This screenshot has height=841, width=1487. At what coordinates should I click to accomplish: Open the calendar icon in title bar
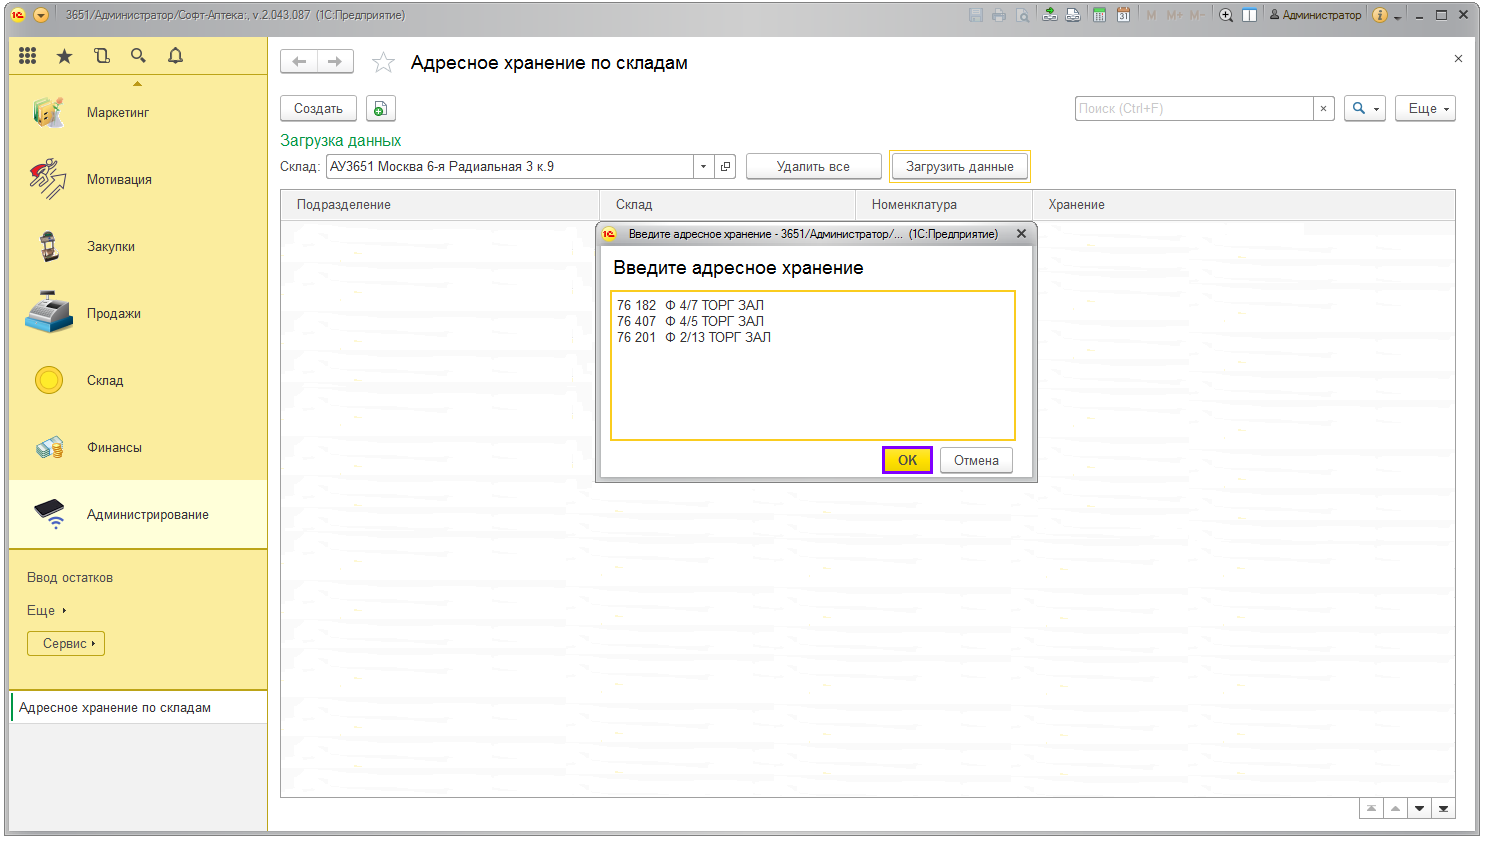click(1123, 15)
